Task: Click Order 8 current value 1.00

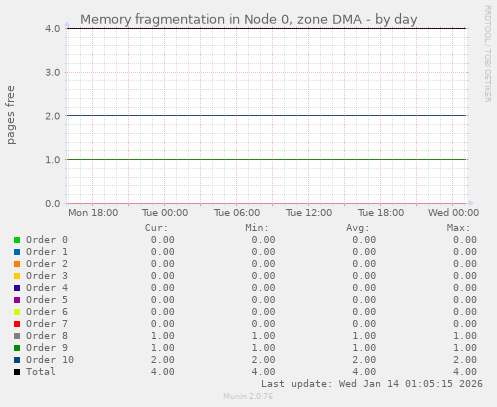Action: pyautogui.click(x=163, y=336)
